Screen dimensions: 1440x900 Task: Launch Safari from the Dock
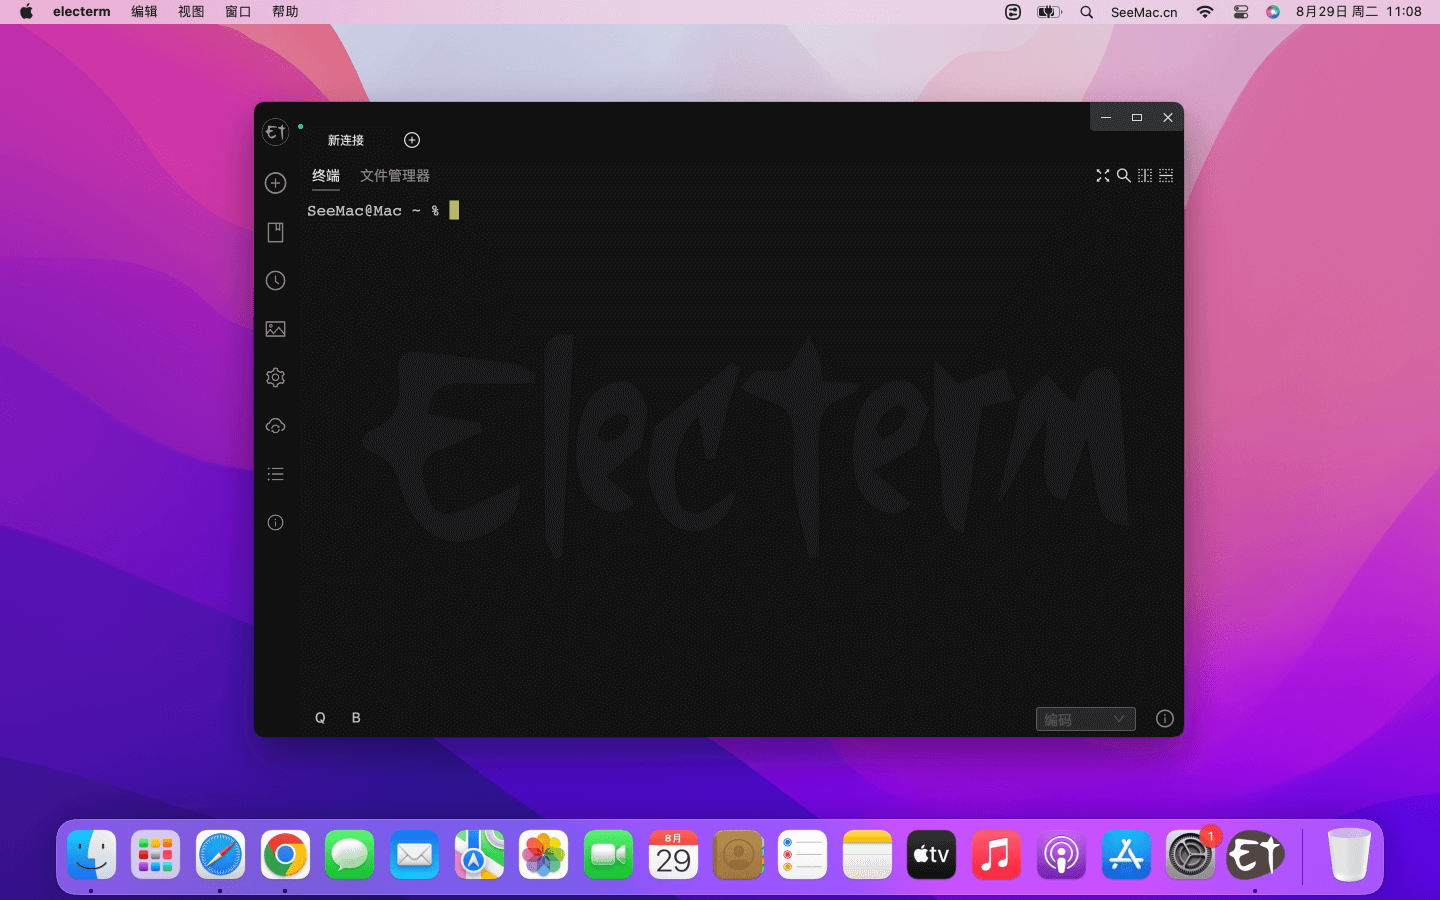point(220,855)
